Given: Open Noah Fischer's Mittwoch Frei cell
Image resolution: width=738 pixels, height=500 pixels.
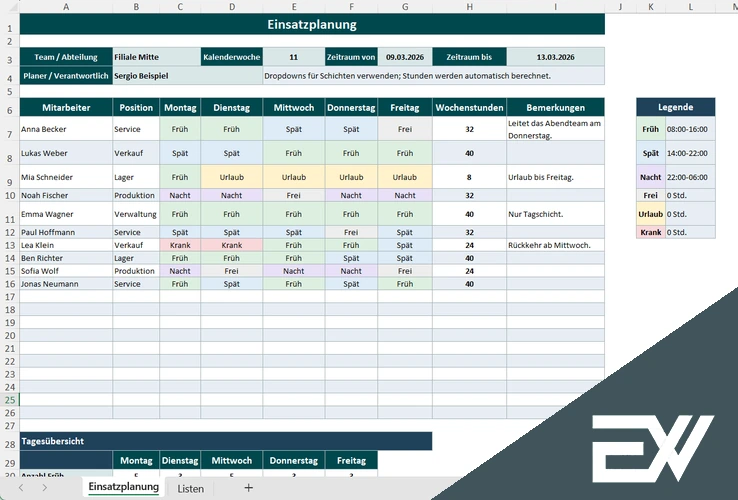Looking at the screenshot, I should point(294,195).
